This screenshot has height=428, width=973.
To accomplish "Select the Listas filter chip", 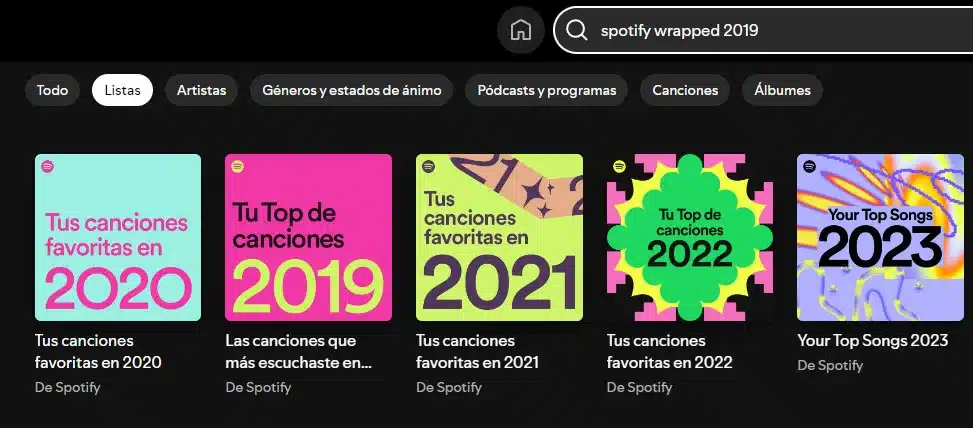I will (x=122, y=90).
